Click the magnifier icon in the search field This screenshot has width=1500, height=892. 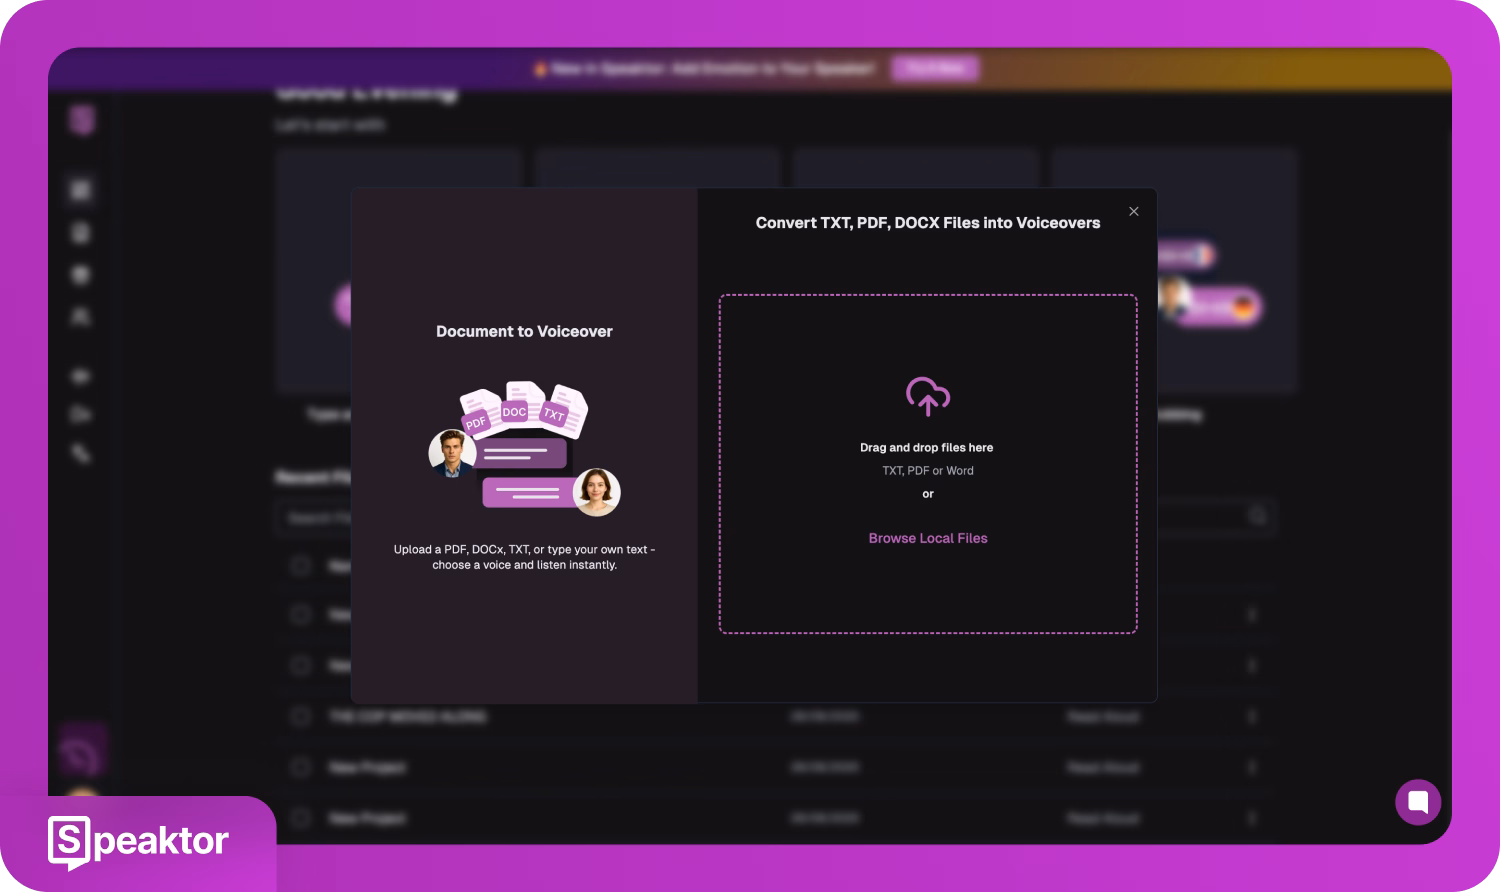pos(1257,516)
